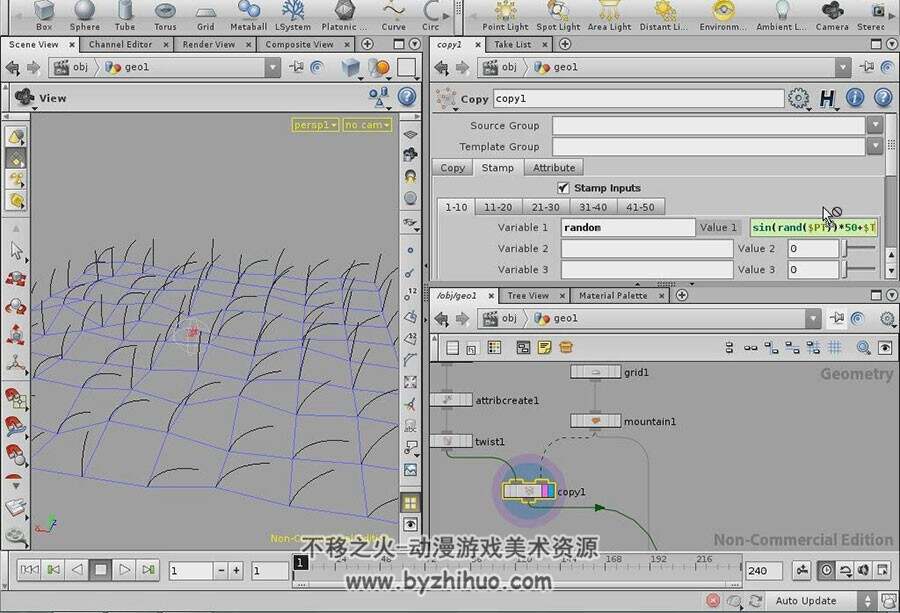This screenshot has height=613, width=900.
Task: Create a Sphere from the shelf
Action: point(84,15)
